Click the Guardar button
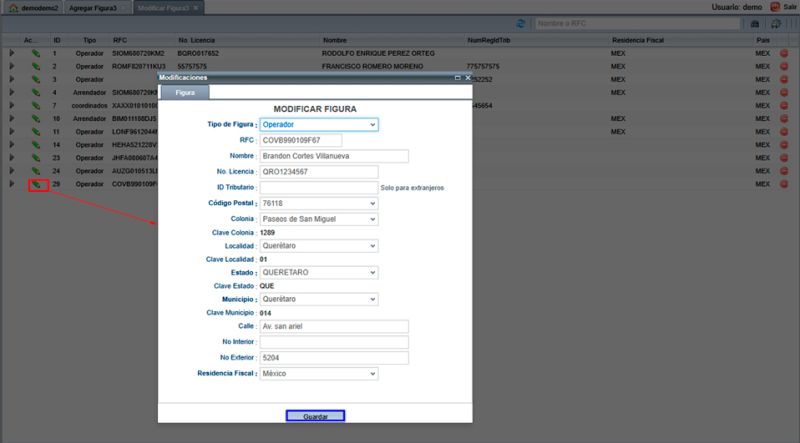 point(315,416)
